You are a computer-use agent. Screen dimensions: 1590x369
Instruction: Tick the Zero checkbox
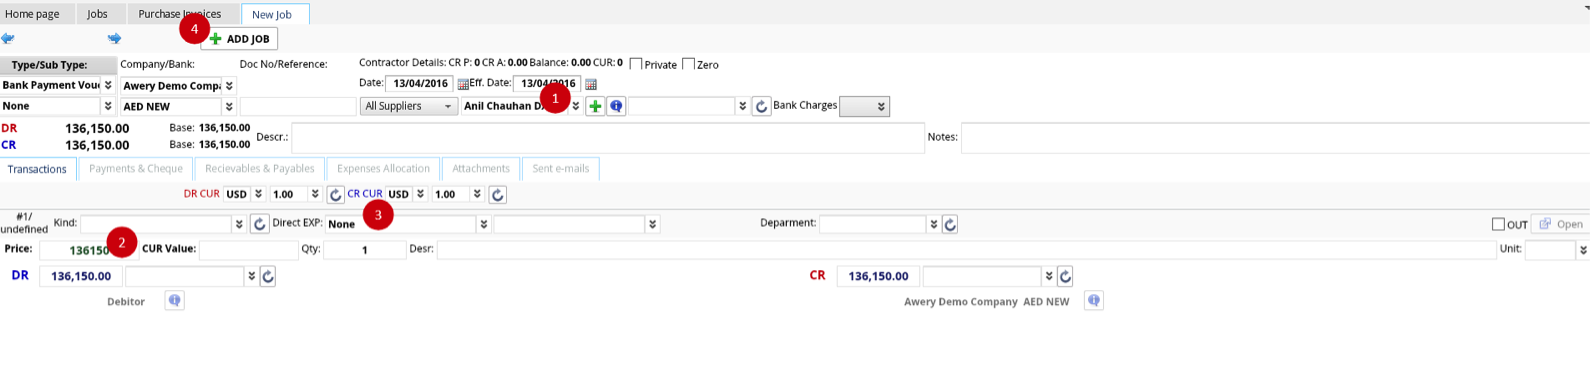pos(688,64)
